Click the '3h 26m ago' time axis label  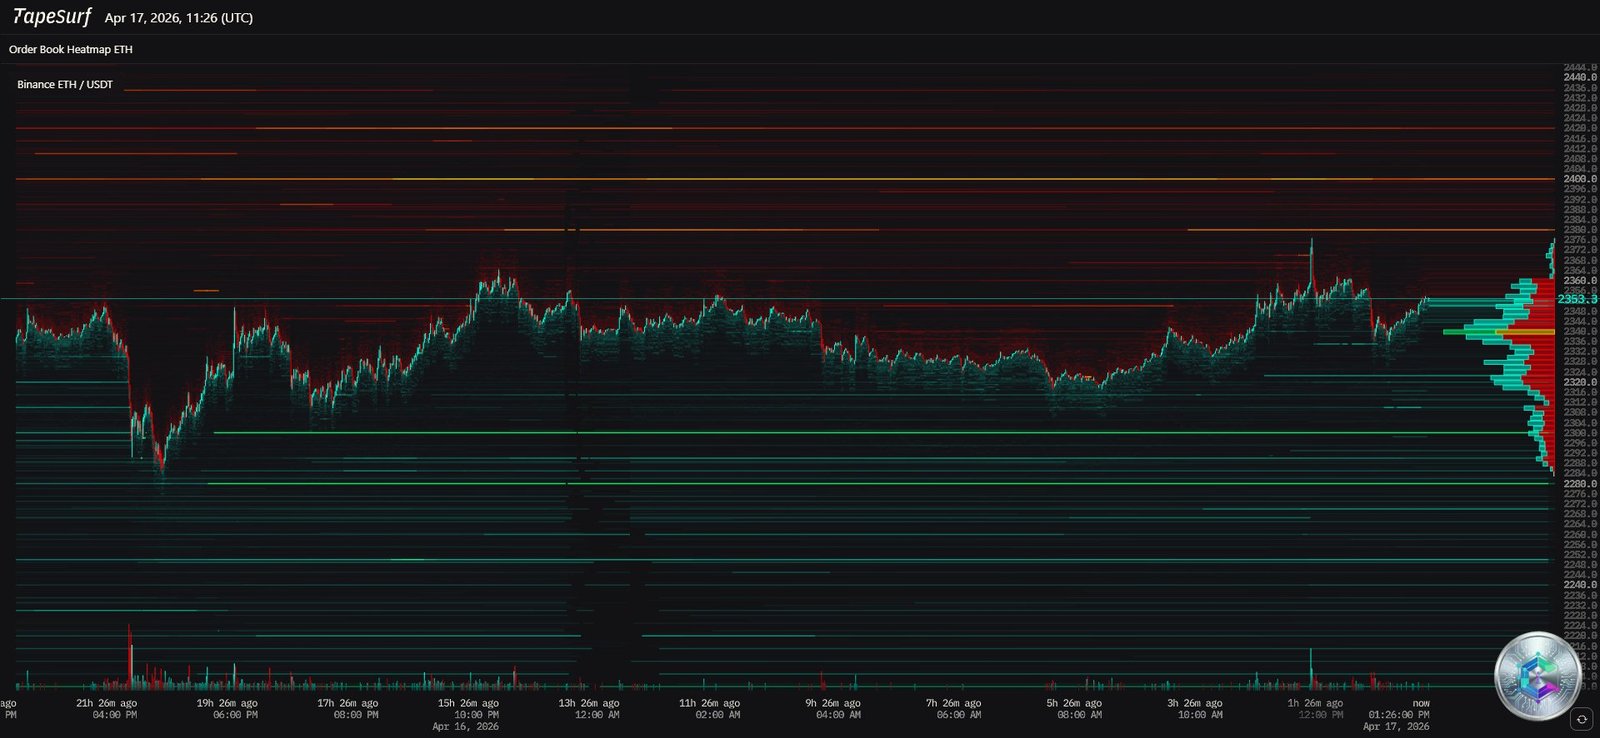(1195, 703)
